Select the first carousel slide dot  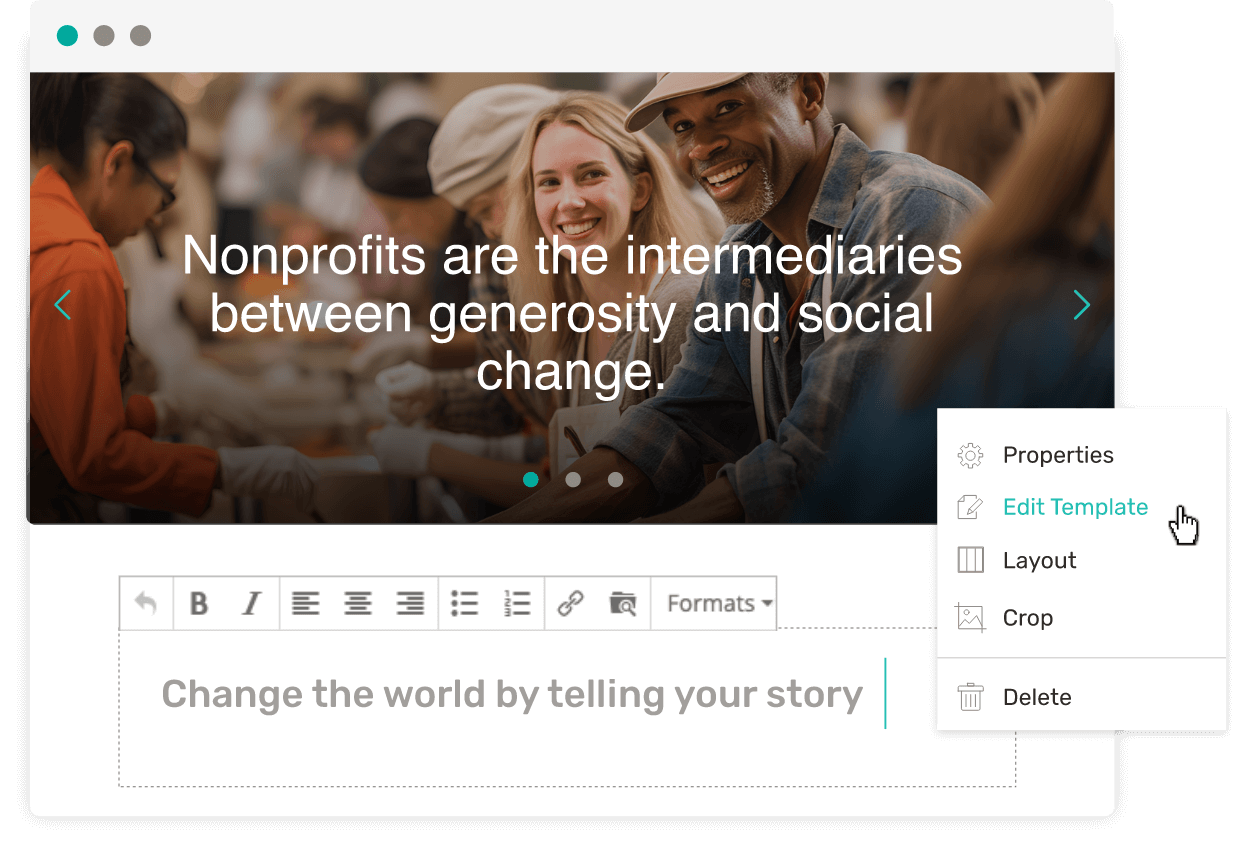click(531, 479)
